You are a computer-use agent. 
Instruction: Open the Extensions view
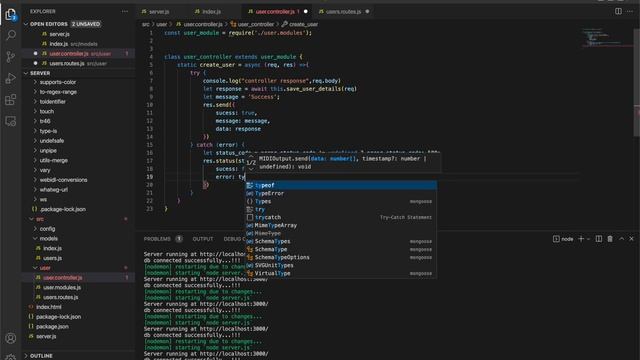tap(11, 100)
